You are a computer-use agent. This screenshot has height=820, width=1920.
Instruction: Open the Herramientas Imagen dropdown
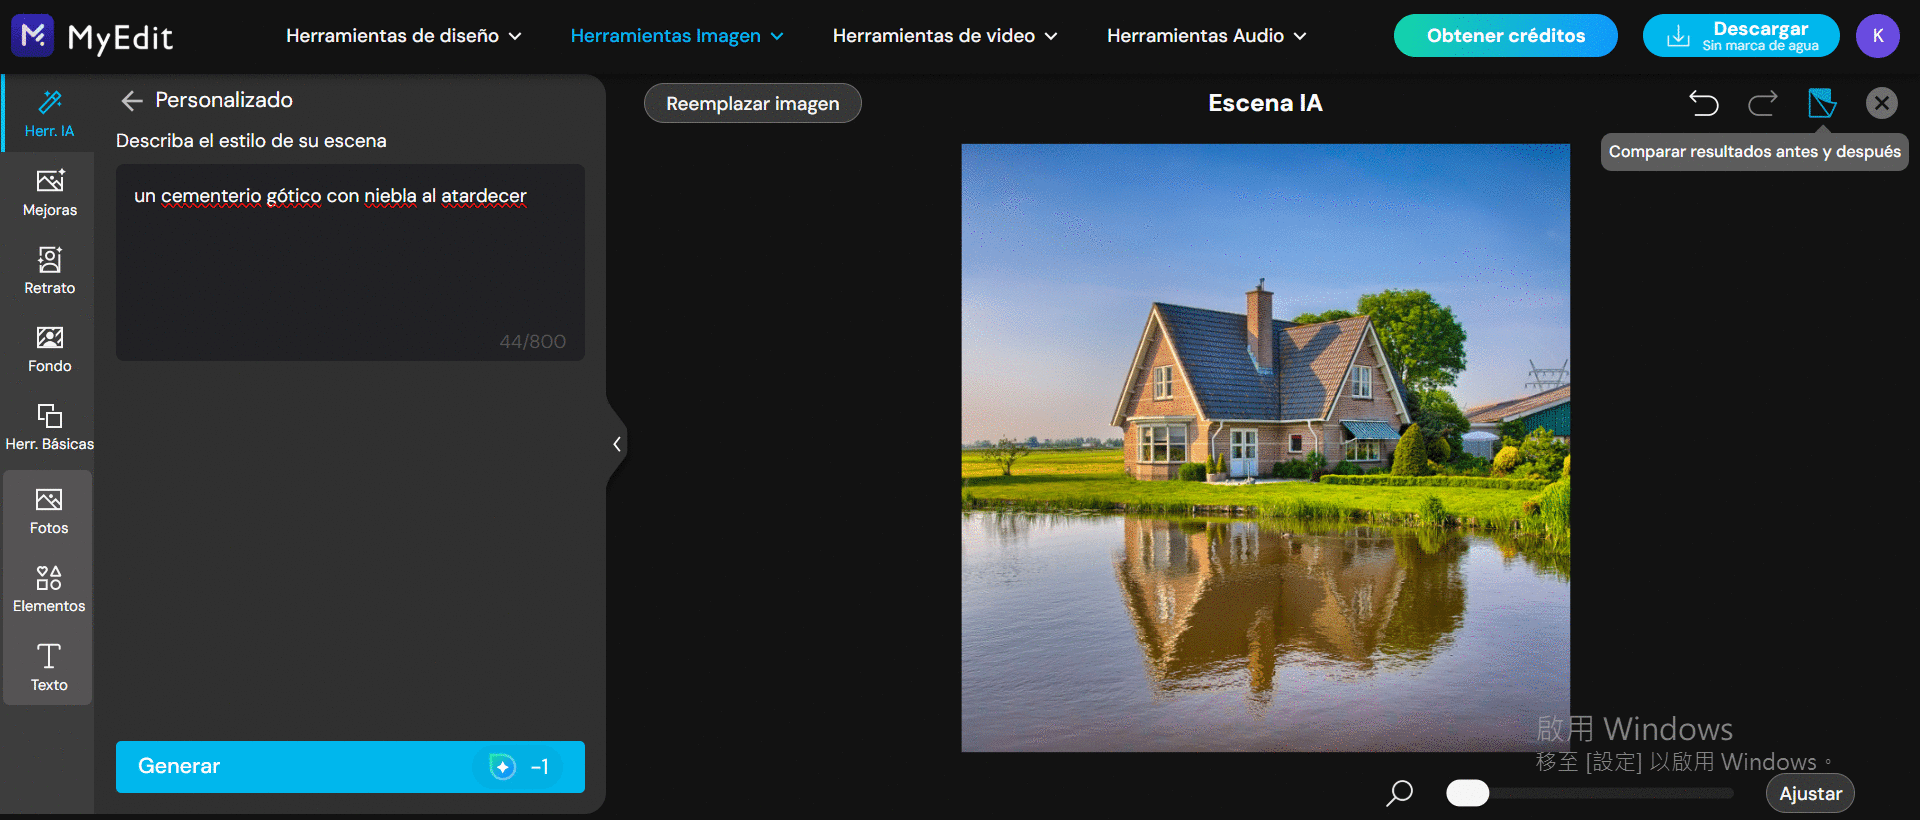coord(676,36)
